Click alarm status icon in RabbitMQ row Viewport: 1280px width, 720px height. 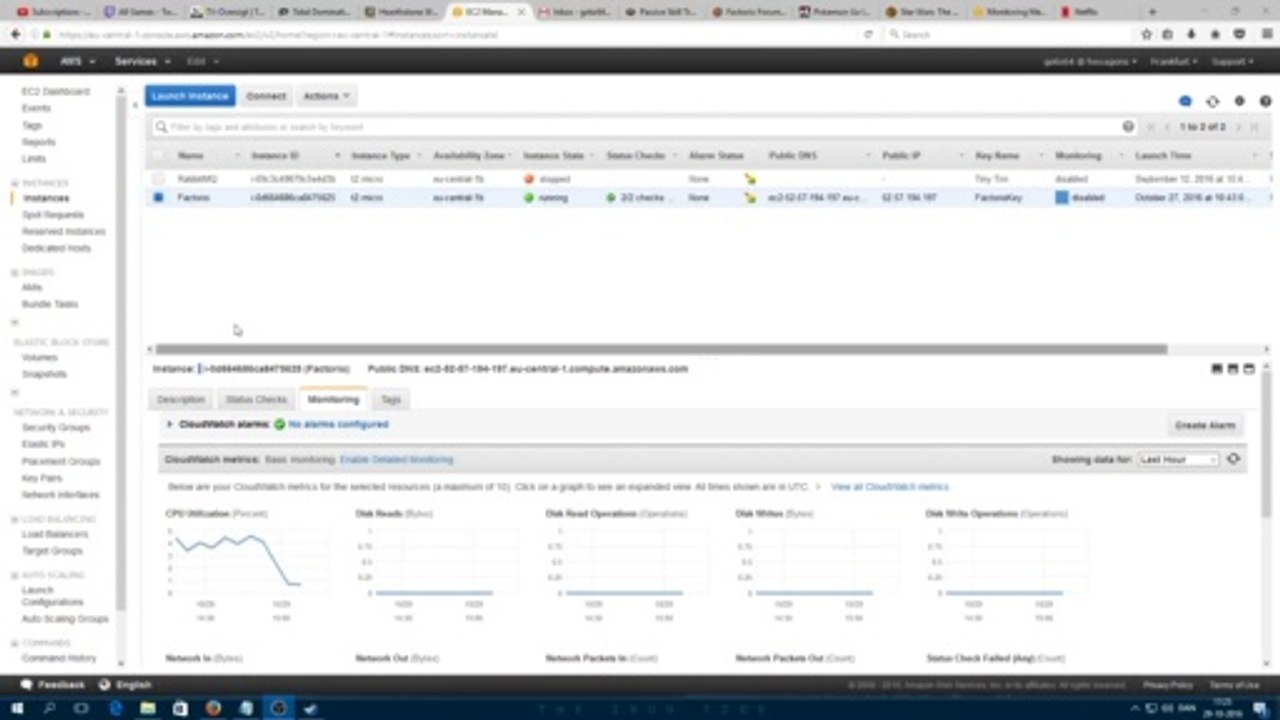point(750,179)
